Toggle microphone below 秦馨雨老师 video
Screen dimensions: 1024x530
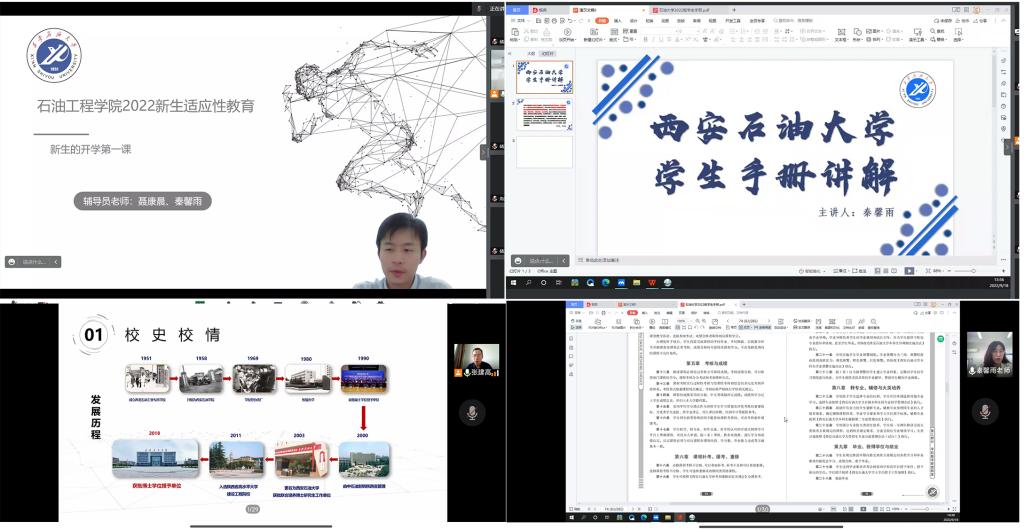tap(986, 412)
